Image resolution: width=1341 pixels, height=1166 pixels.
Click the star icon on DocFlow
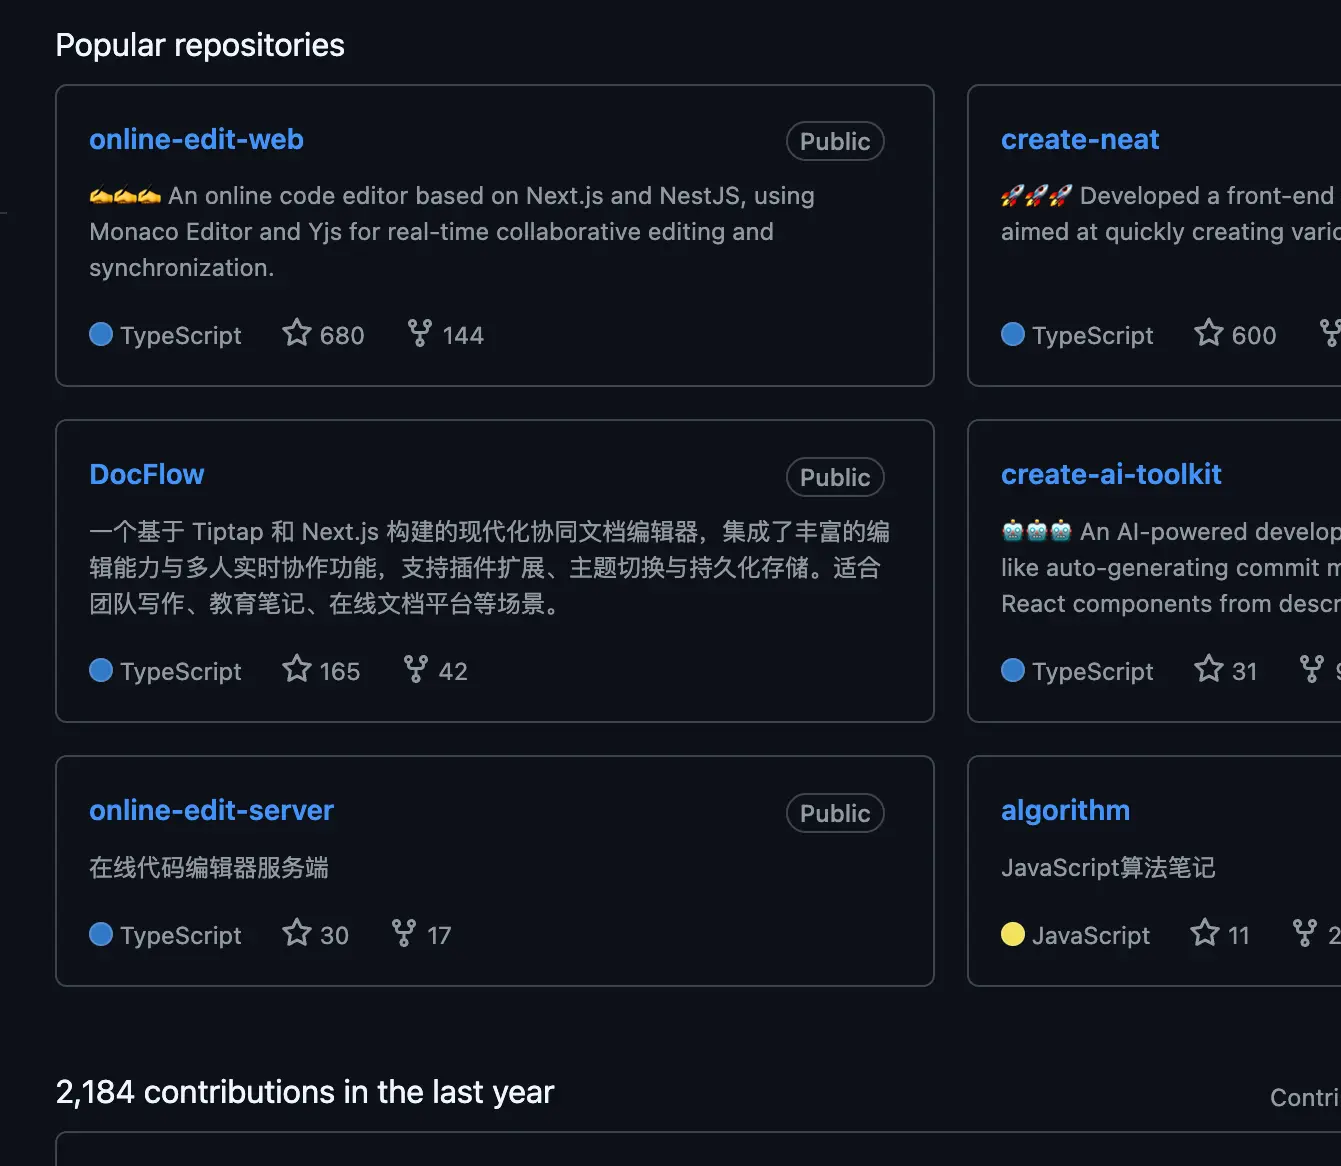297,669
